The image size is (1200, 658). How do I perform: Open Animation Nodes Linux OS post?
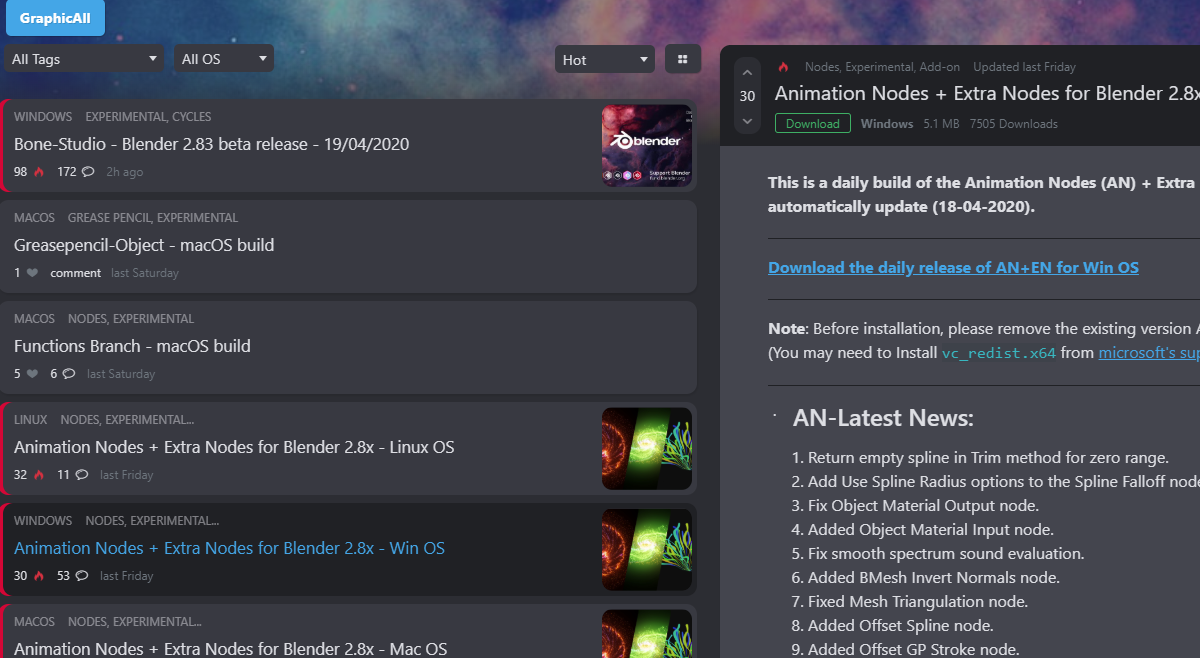click(x=234, y=447)
